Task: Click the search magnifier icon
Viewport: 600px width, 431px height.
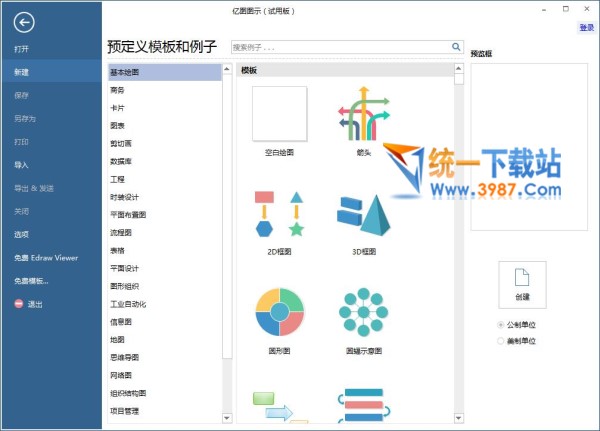Action: pos(456,46)
